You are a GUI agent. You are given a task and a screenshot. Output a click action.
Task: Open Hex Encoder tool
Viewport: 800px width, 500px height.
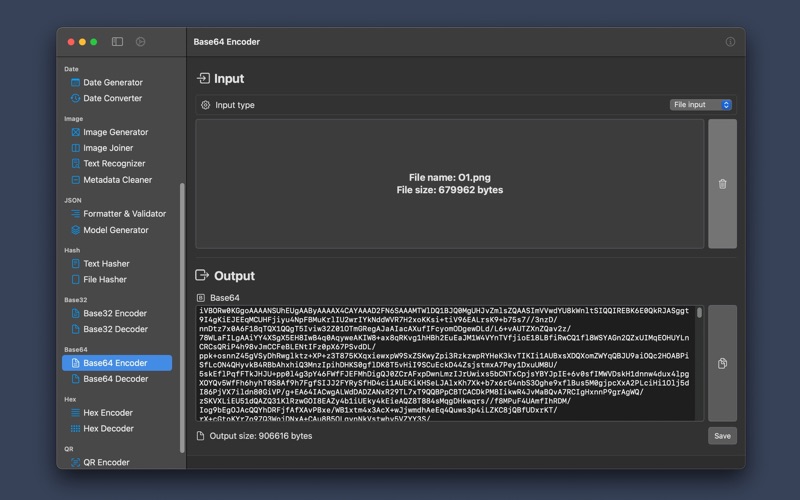point(108,413)
